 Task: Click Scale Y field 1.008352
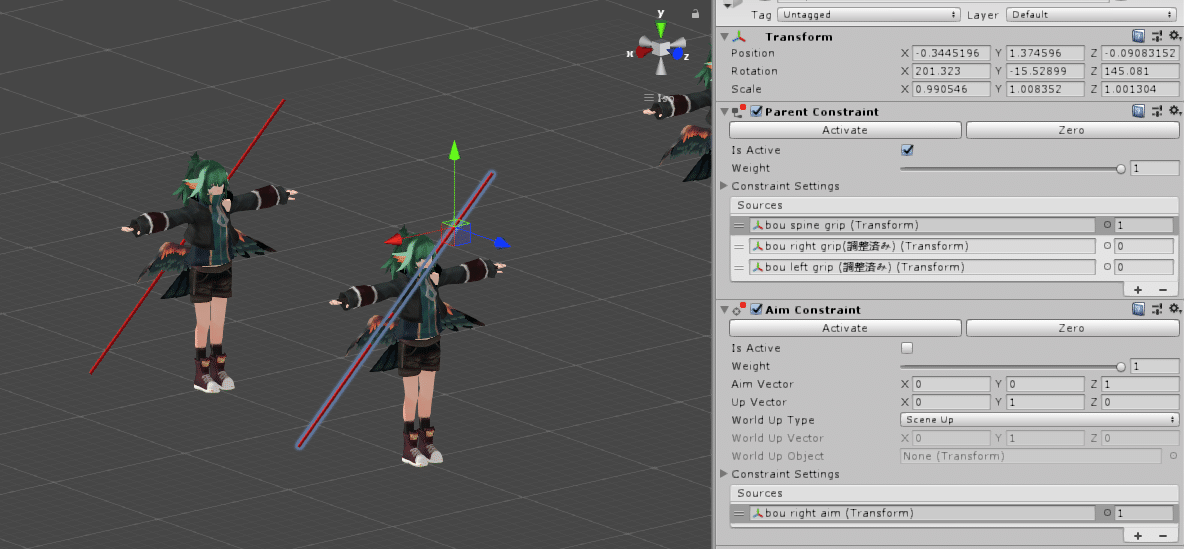tap(1045, 89)
